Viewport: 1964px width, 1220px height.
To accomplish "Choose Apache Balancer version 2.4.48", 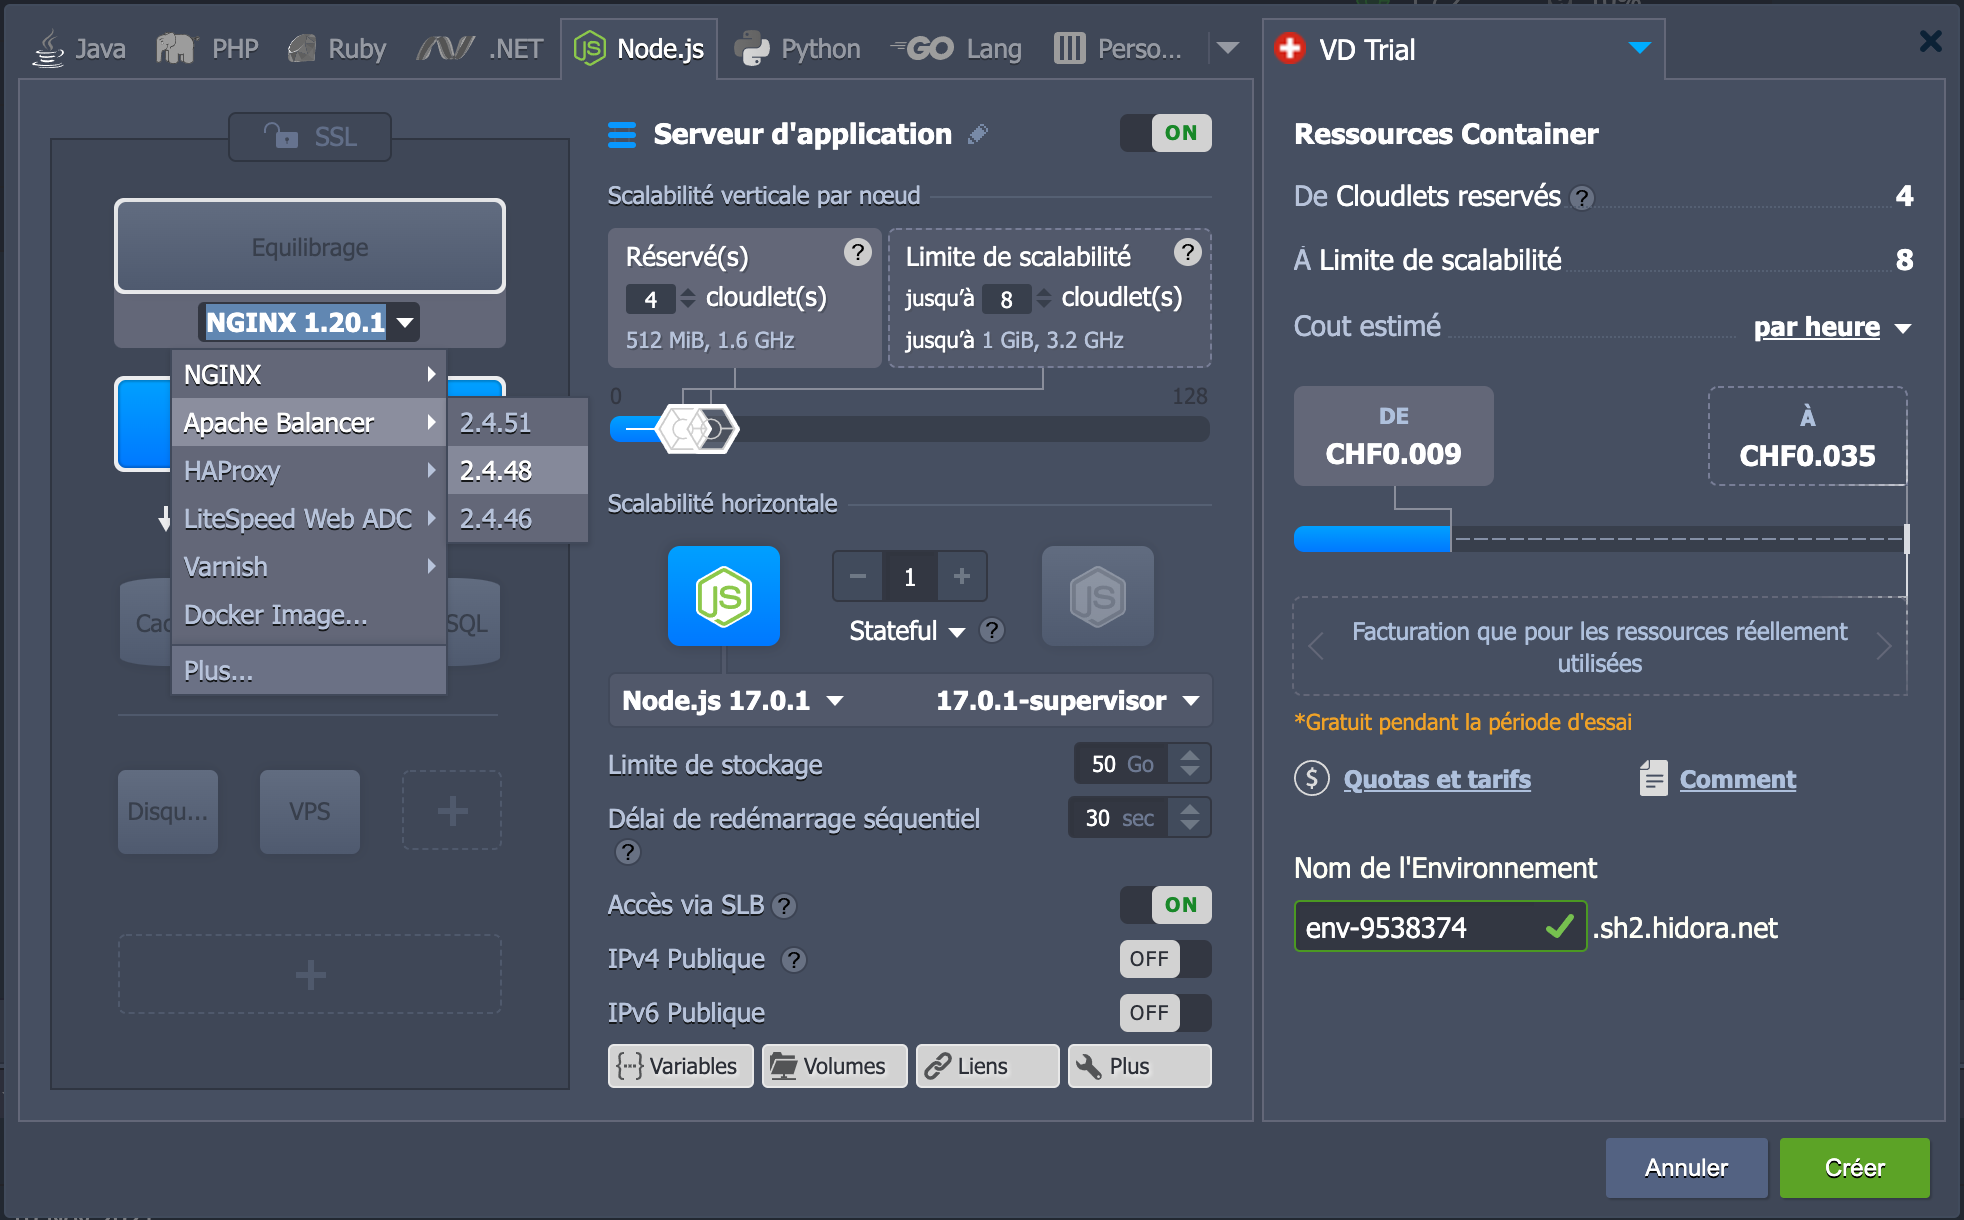I will point(517,470).
